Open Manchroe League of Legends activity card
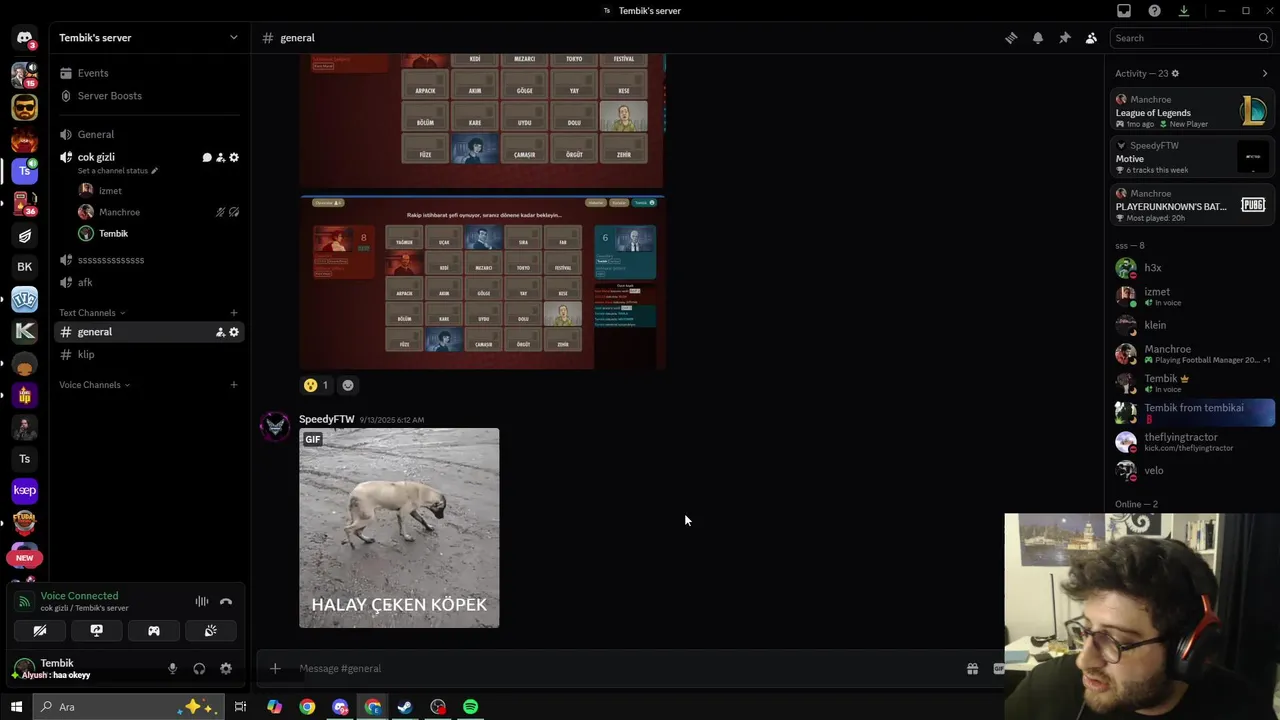1280x720 pixels. (x=1192, y=110)
